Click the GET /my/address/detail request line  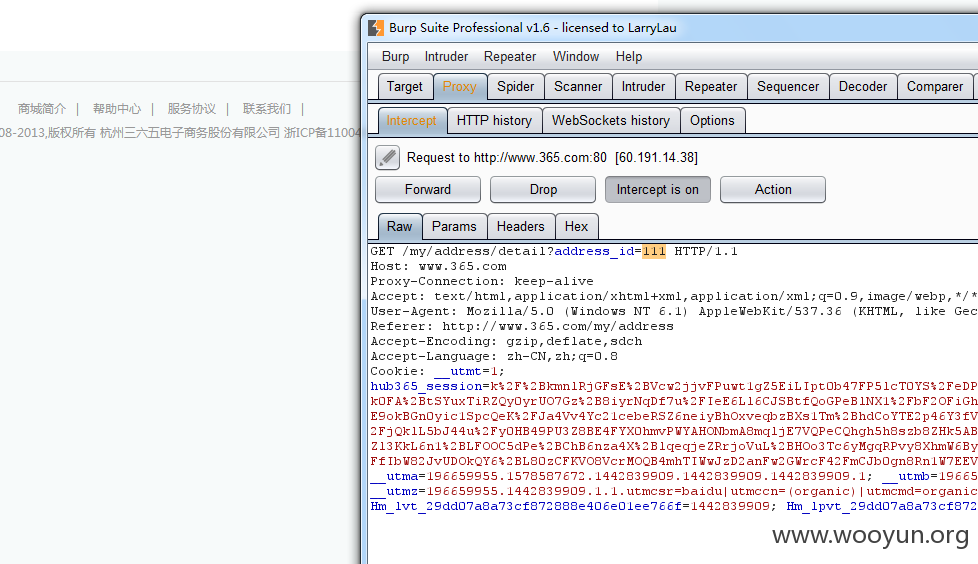pyautogui.click(x=554, y=251)
